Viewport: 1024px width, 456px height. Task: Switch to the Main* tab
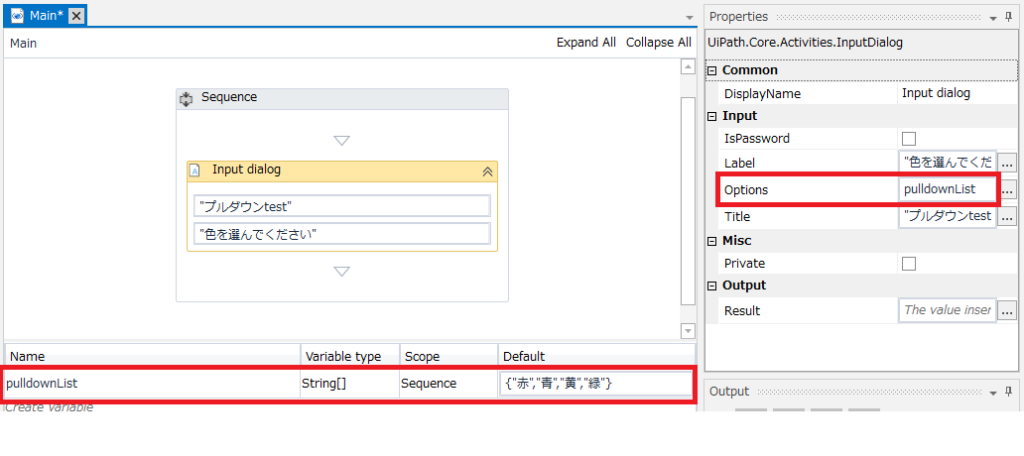tap(46, 16)
